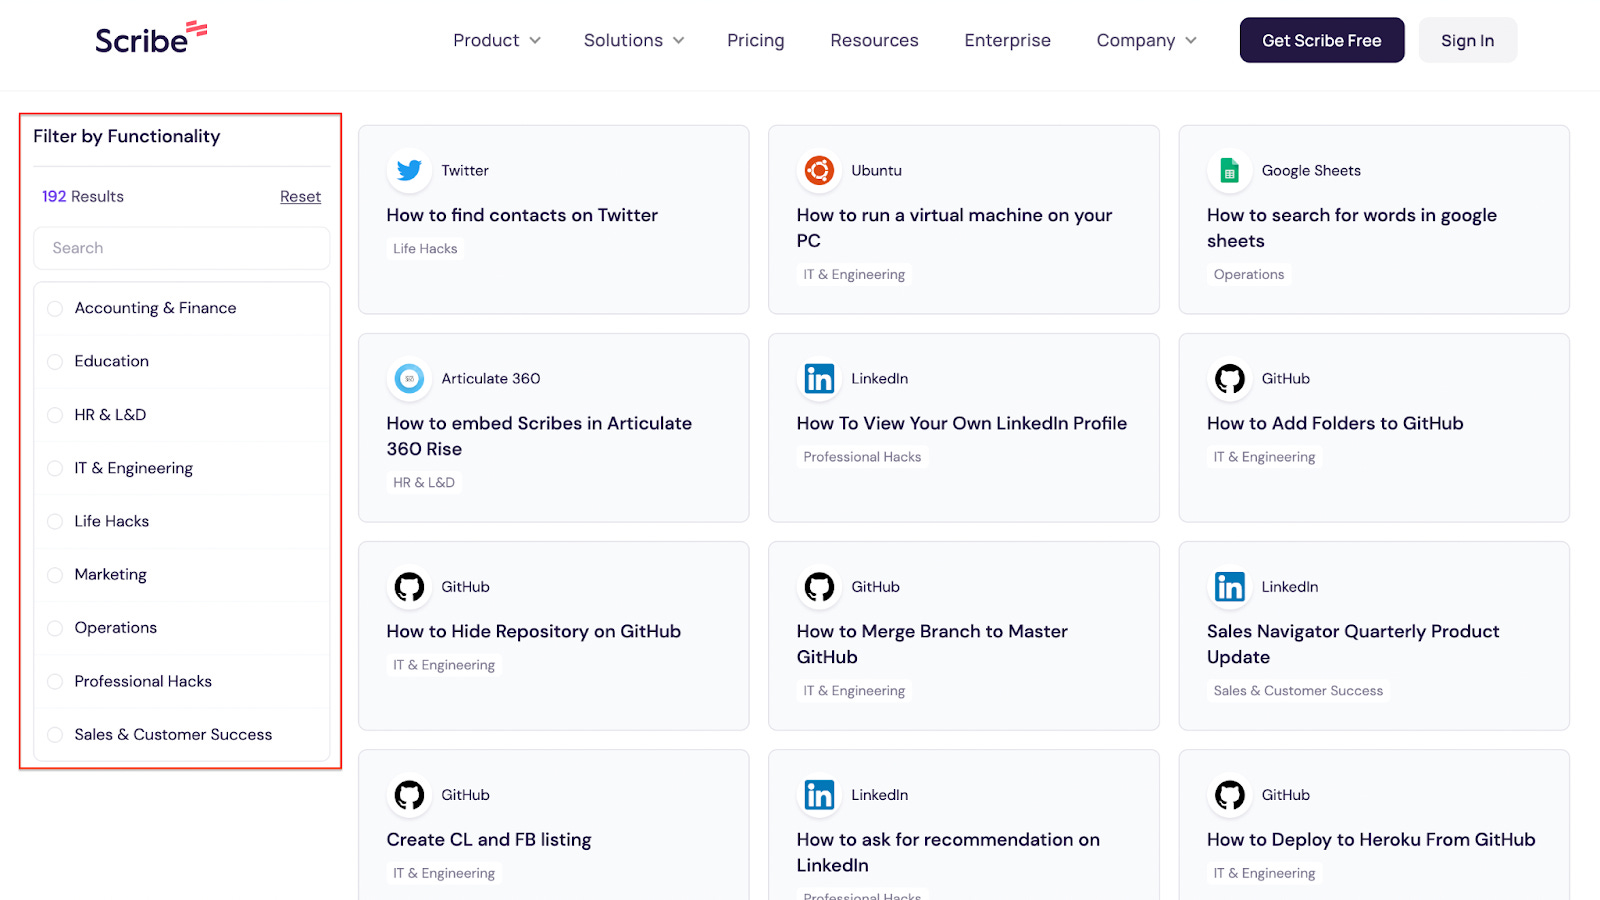Image resolution: width=1600 pixels, height=900 pixels.
Task: Click the filter Search input field
Action: click(x=182, y=248)
